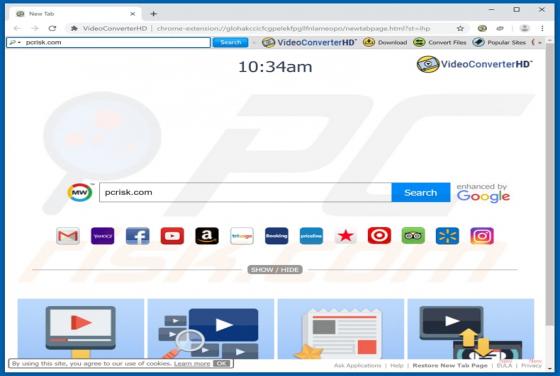The image size is (560, 376).
Task: Click the second extension icon in Chrome toolbar
Action: point(500,28)
